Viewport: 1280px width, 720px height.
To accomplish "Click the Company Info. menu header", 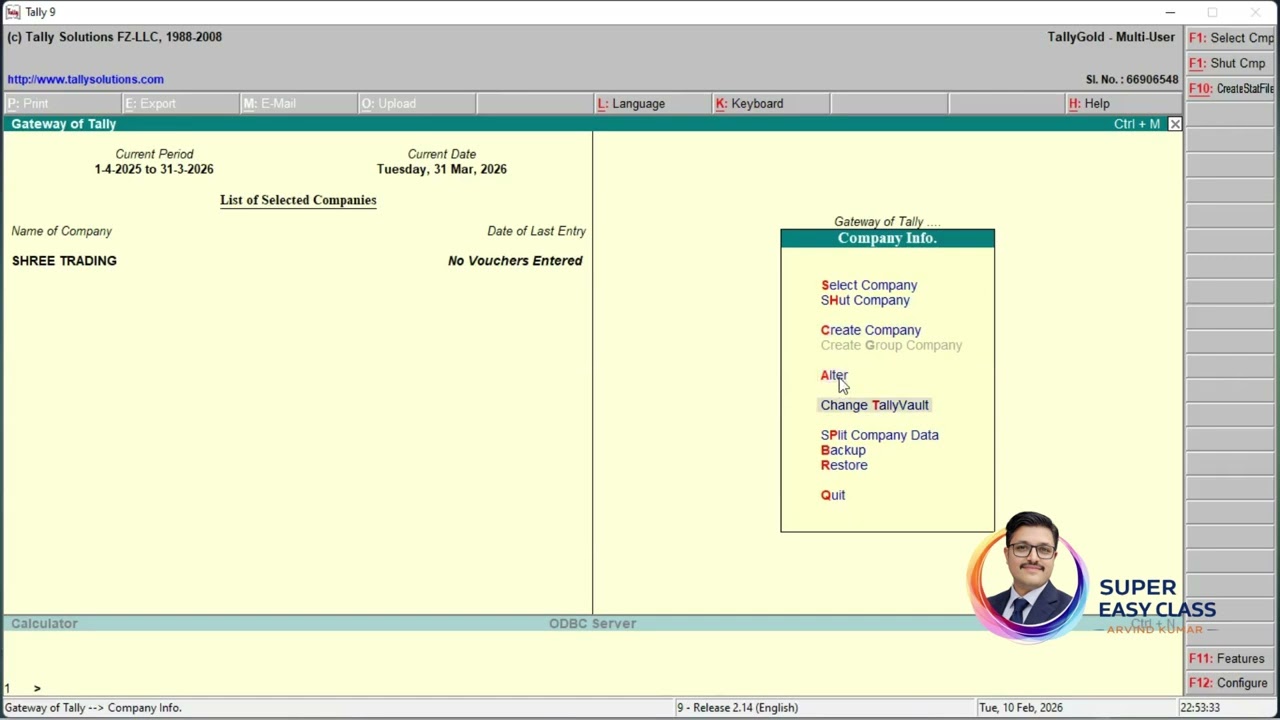I will [887, 238].
